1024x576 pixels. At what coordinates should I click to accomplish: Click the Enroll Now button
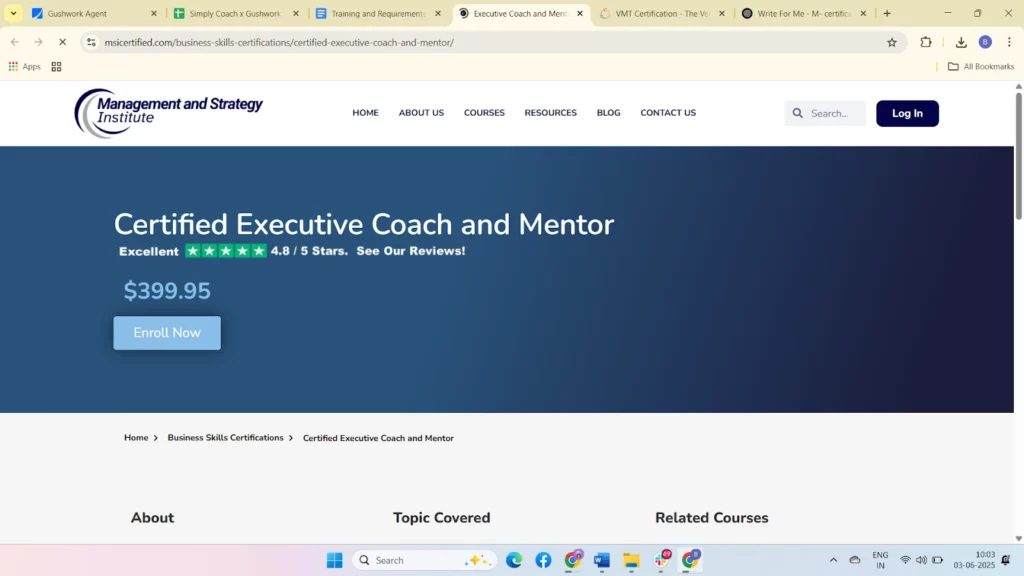[x=167, y=333]
